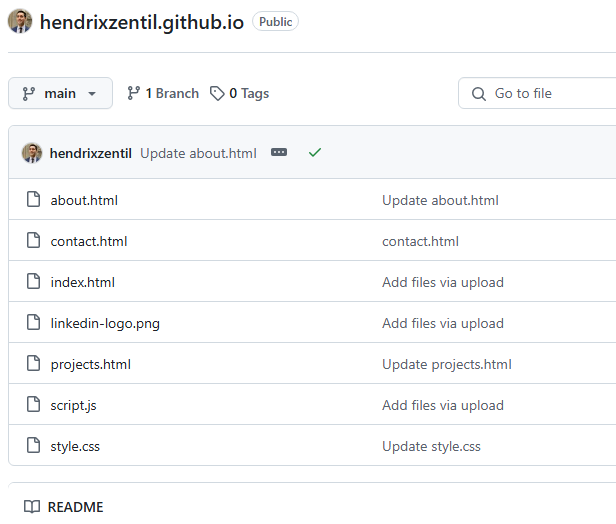Click the branch icon beside 1 Branch

point(134,93)
